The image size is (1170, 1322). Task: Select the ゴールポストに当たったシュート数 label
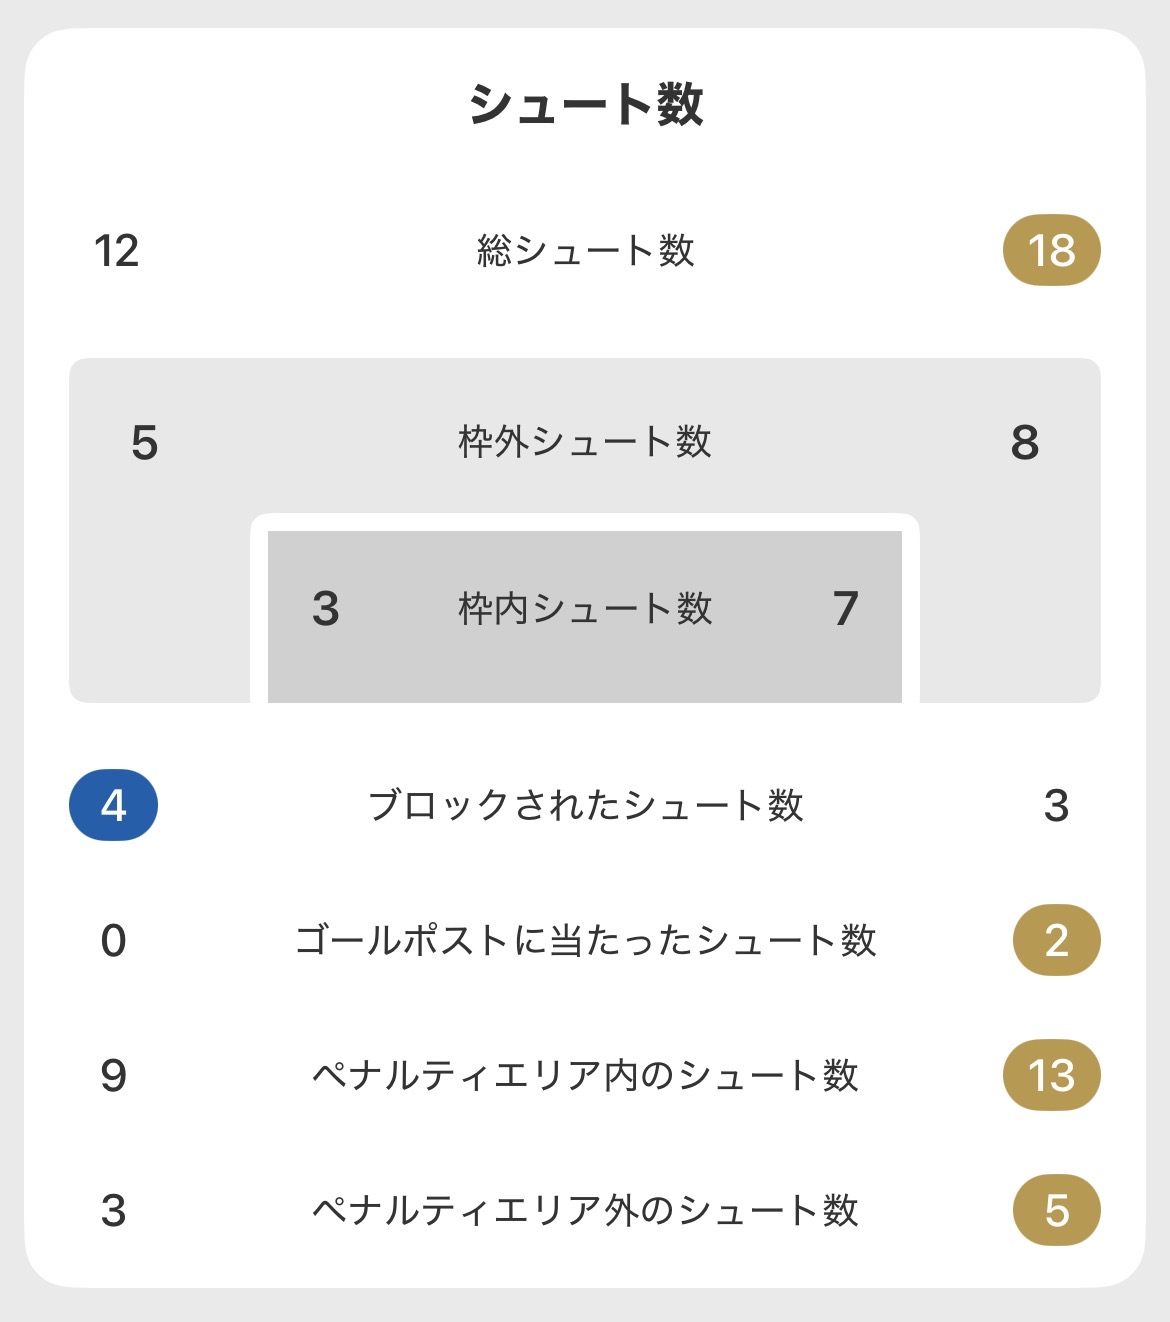(586, 940)
